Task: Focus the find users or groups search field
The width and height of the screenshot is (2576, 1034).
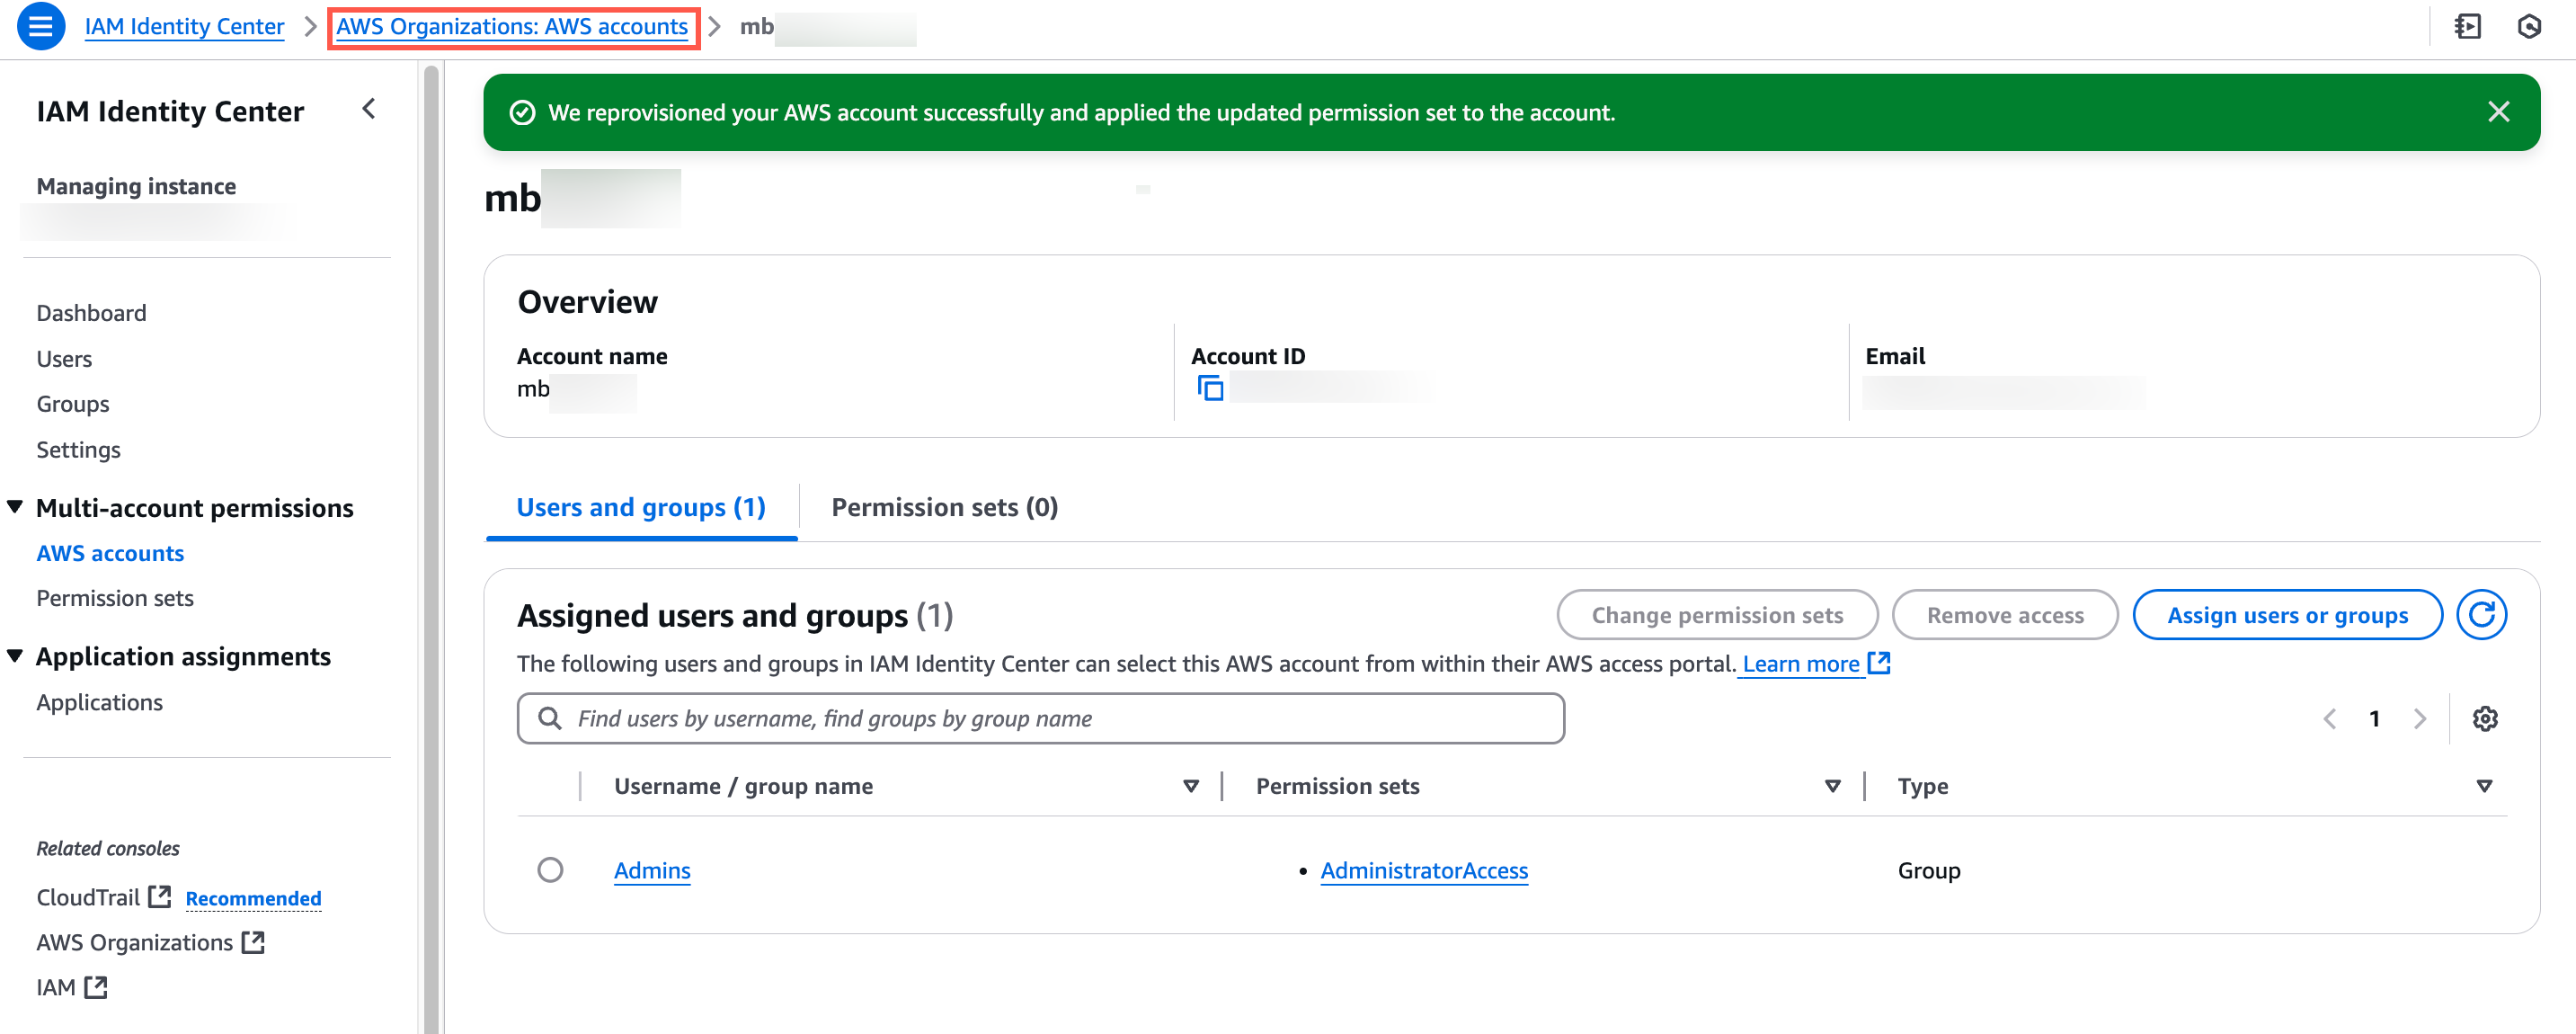Action: pos(1040,718)
